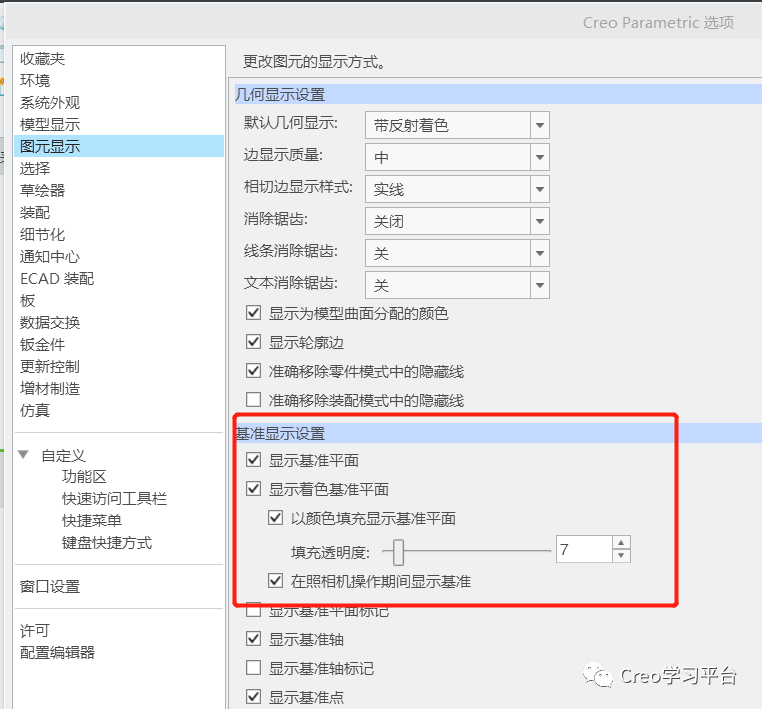
Task: Toggle 以颜色填充显示基准平面 checkbox
Action: (x=276, y=518)
